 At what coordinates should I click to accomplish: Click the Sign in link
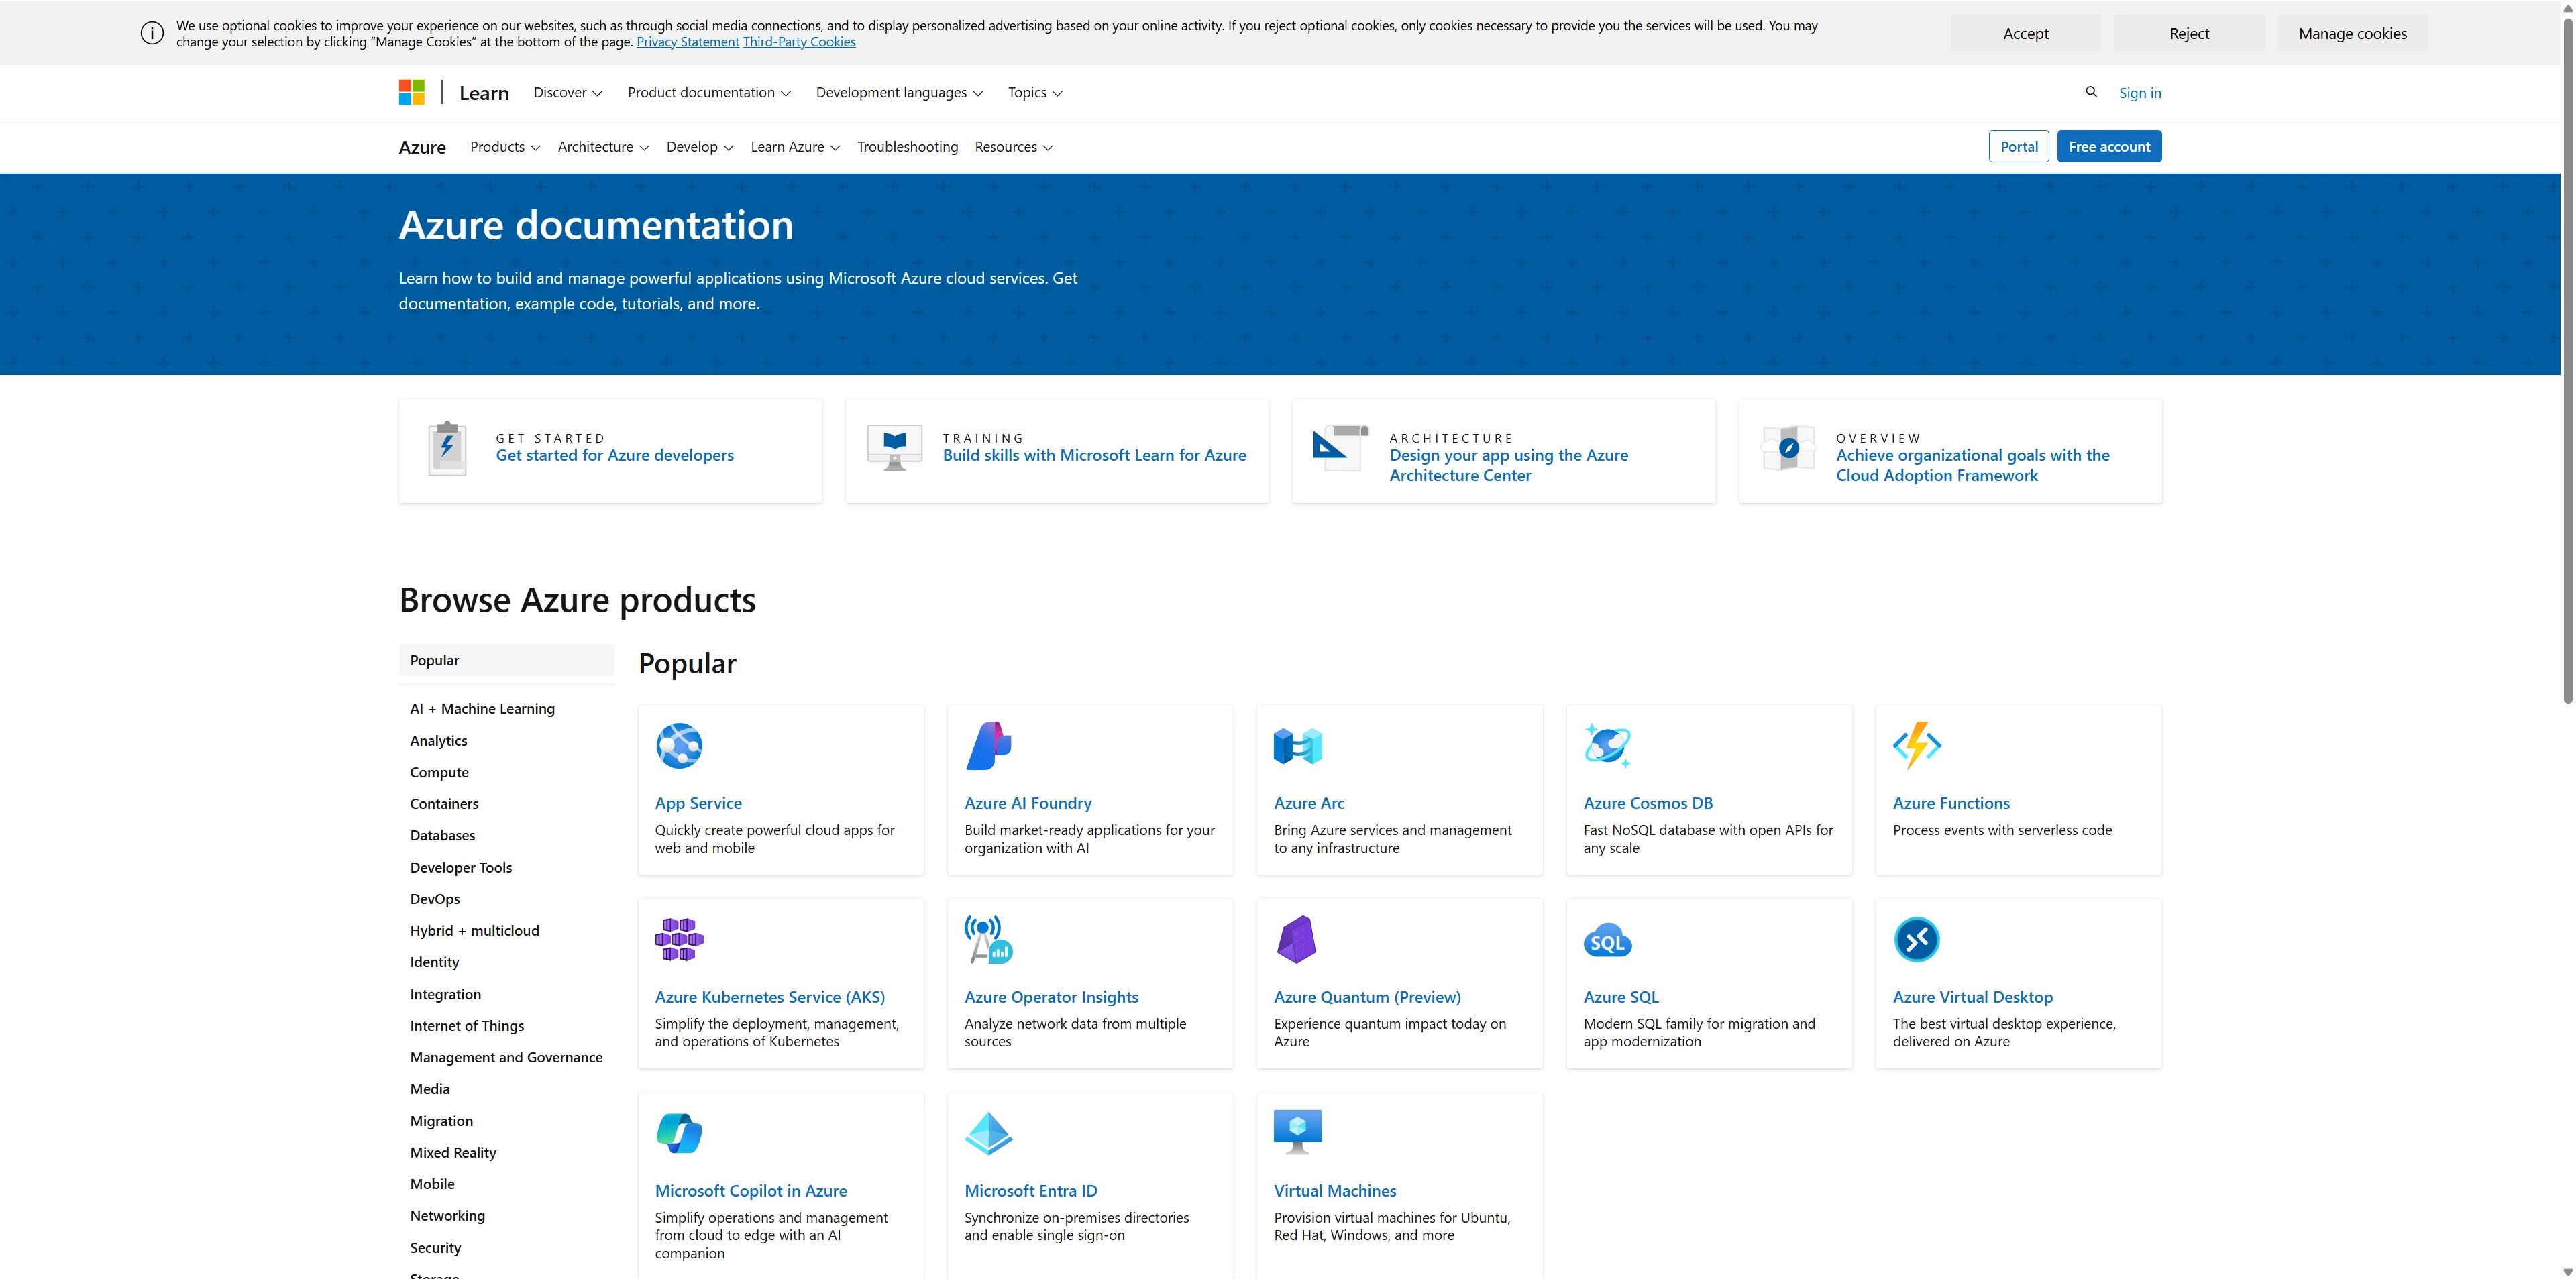coord(2139,92)
